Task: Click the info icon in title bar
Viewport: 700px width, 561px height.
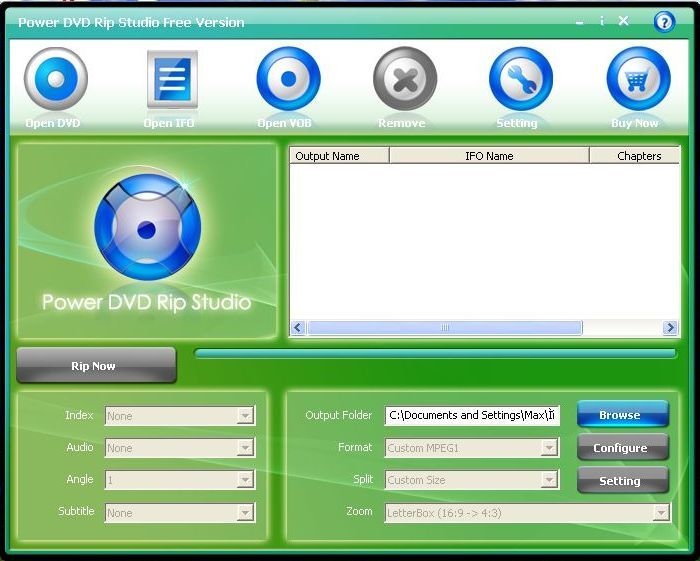Action: pyautogui.click(x=601, y=21)
